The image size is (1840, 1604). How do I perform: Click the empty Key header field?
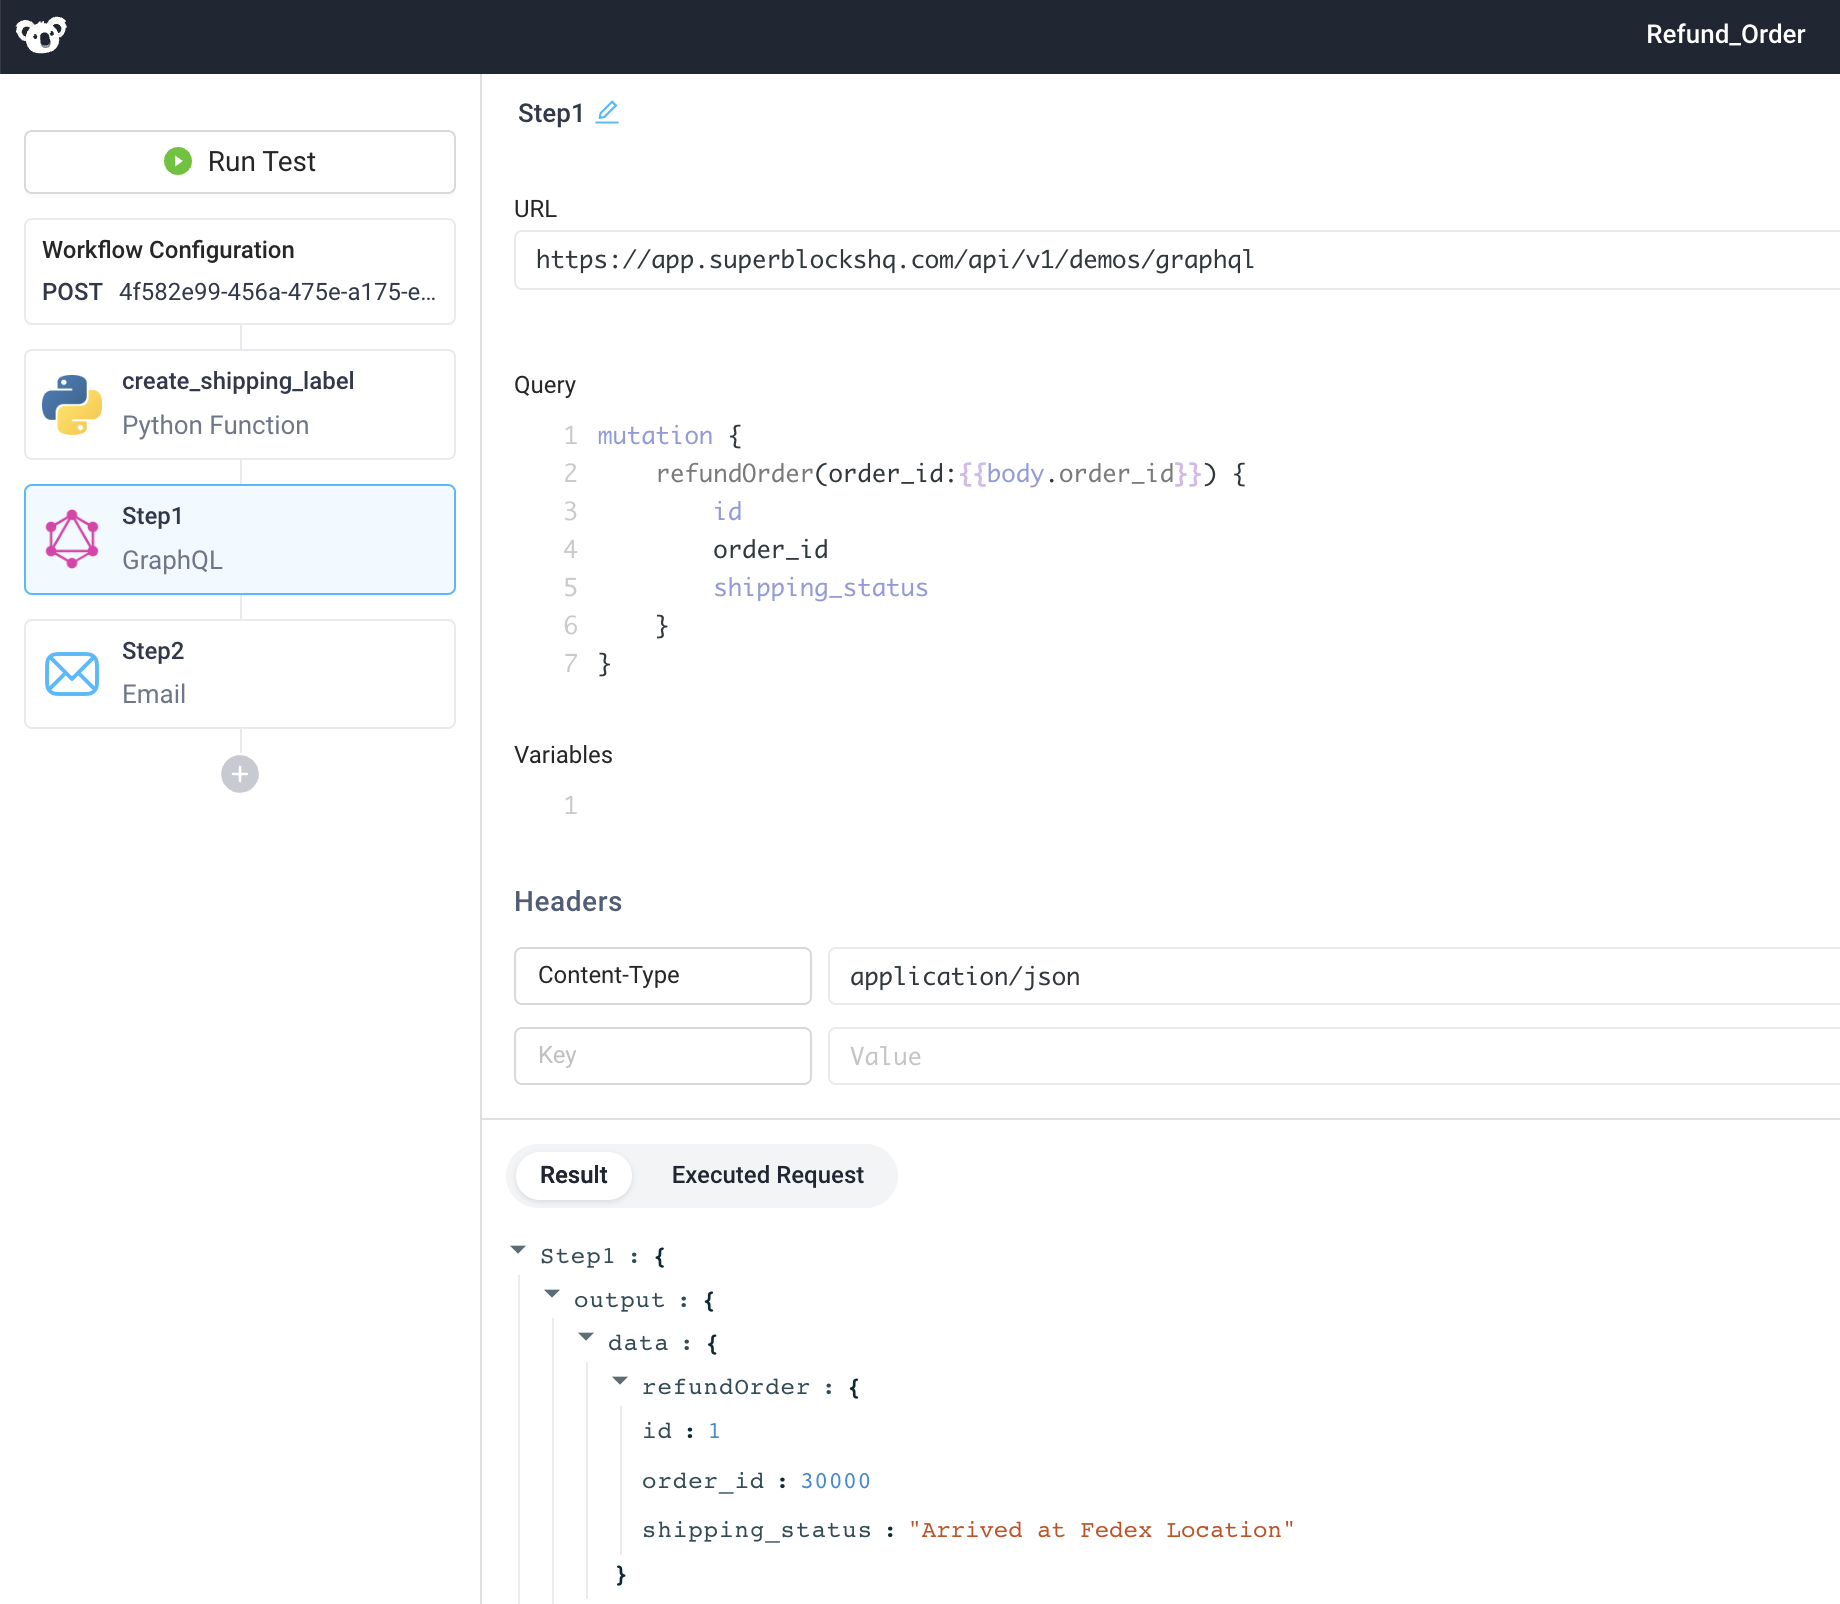click(662, 1055)
